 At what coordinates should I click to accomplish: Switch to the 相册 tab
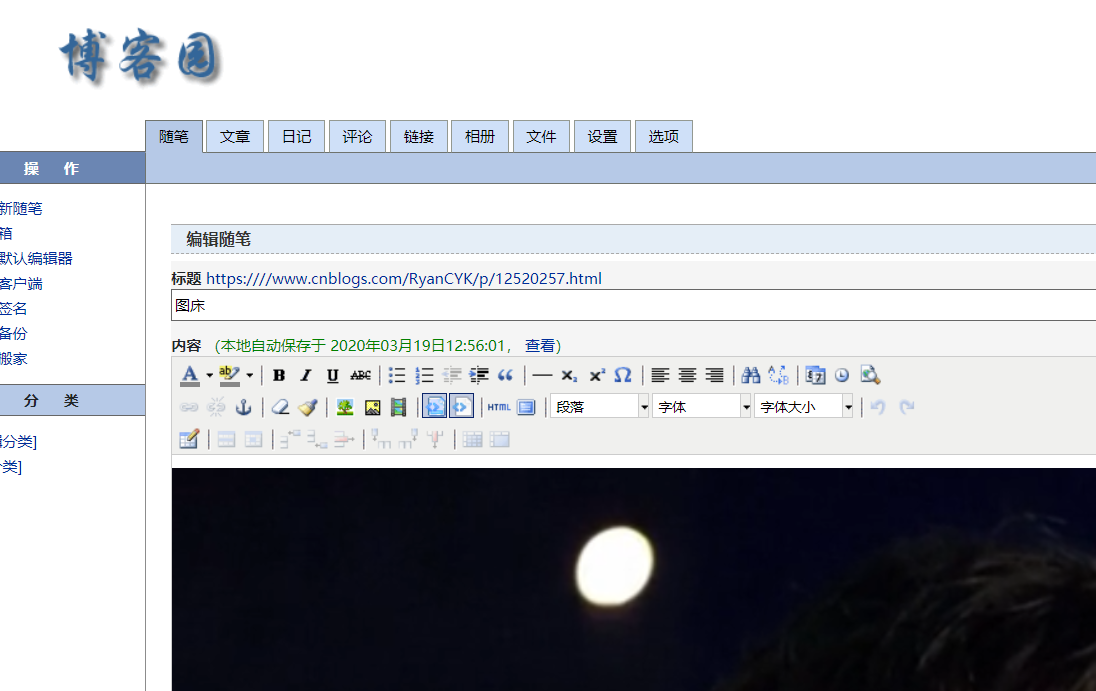pyautogui.click(x=480, y=136)
